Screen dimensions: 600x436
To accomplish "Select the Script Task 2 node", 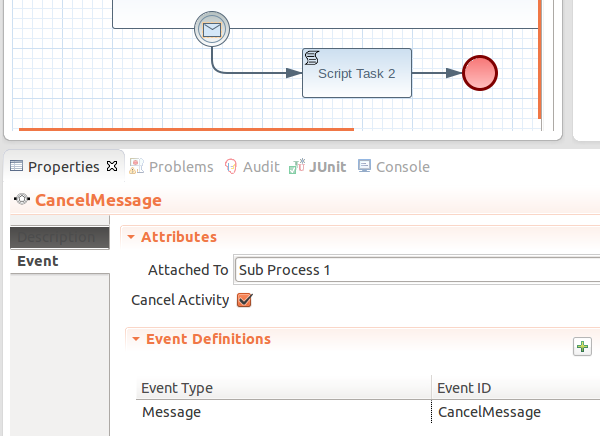I will point(357,73).
